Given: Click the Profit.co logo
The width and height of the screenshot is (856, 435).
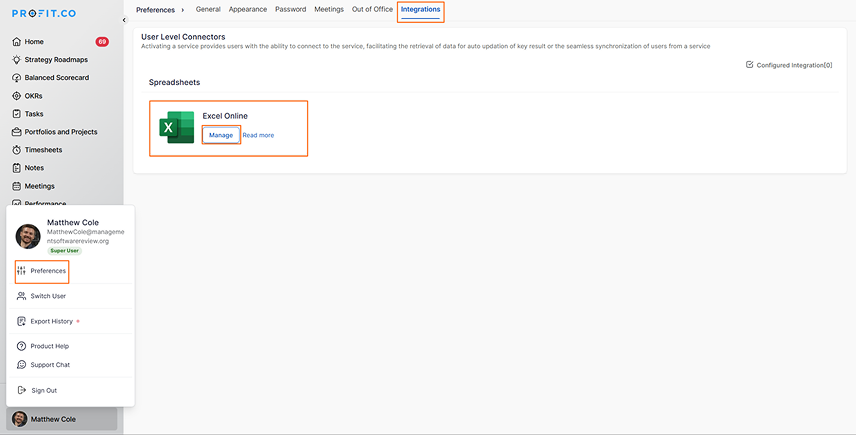Looking at the screenshot, I should tap(44, 14).
